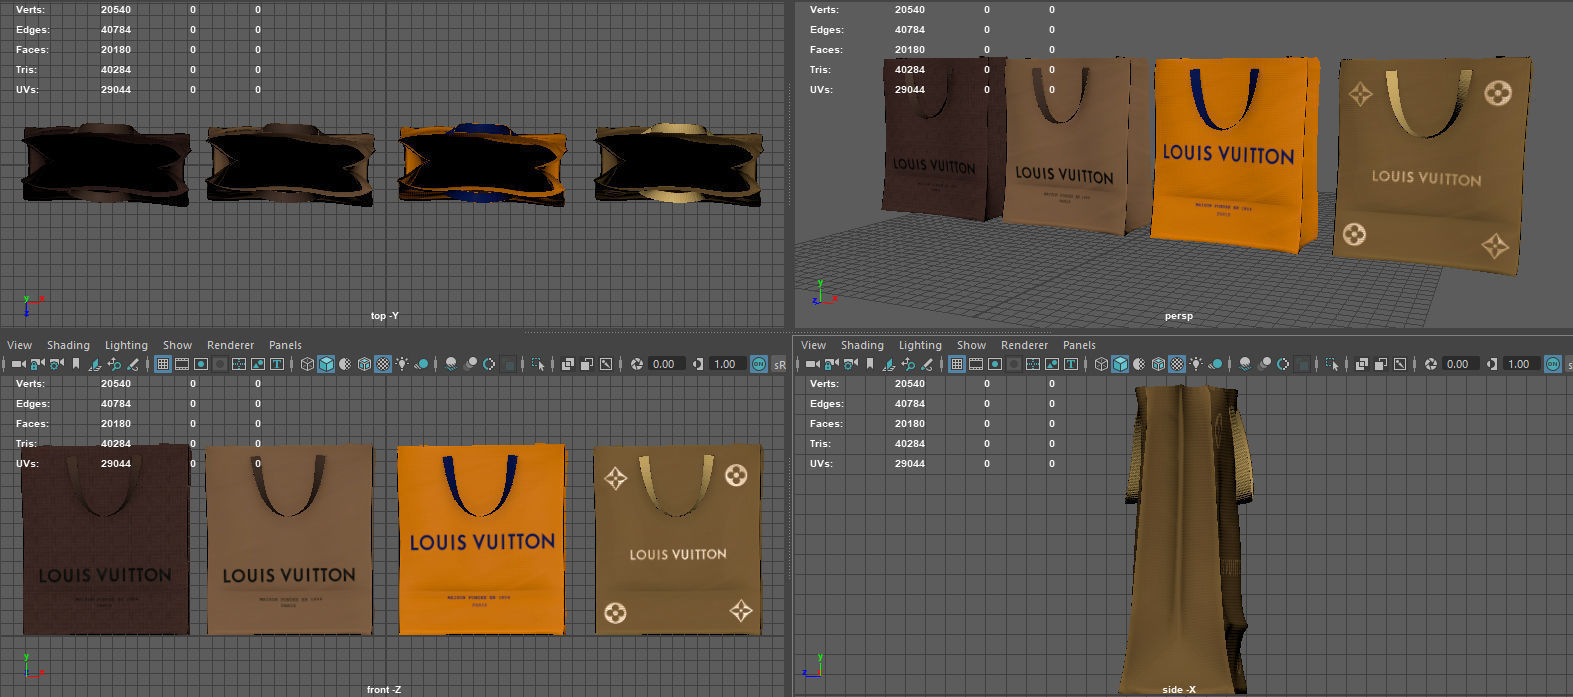Enable Screen Space Ambient Occlusion in front panel
This screenshot has width=1573, height=697.
click(x=451, y=364)
